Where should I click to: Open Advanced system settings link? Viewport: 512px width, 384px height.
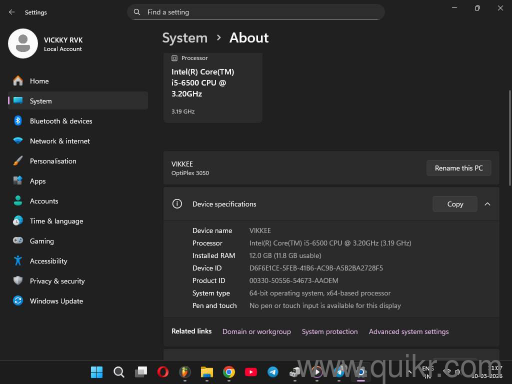pos(409,332)
